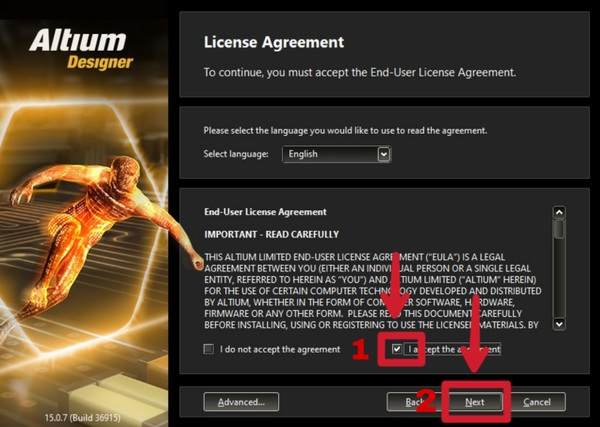Click the 'Select language:' label
Image resolution: width=600 pixels, height=427 pixels.
click(236, 154)
